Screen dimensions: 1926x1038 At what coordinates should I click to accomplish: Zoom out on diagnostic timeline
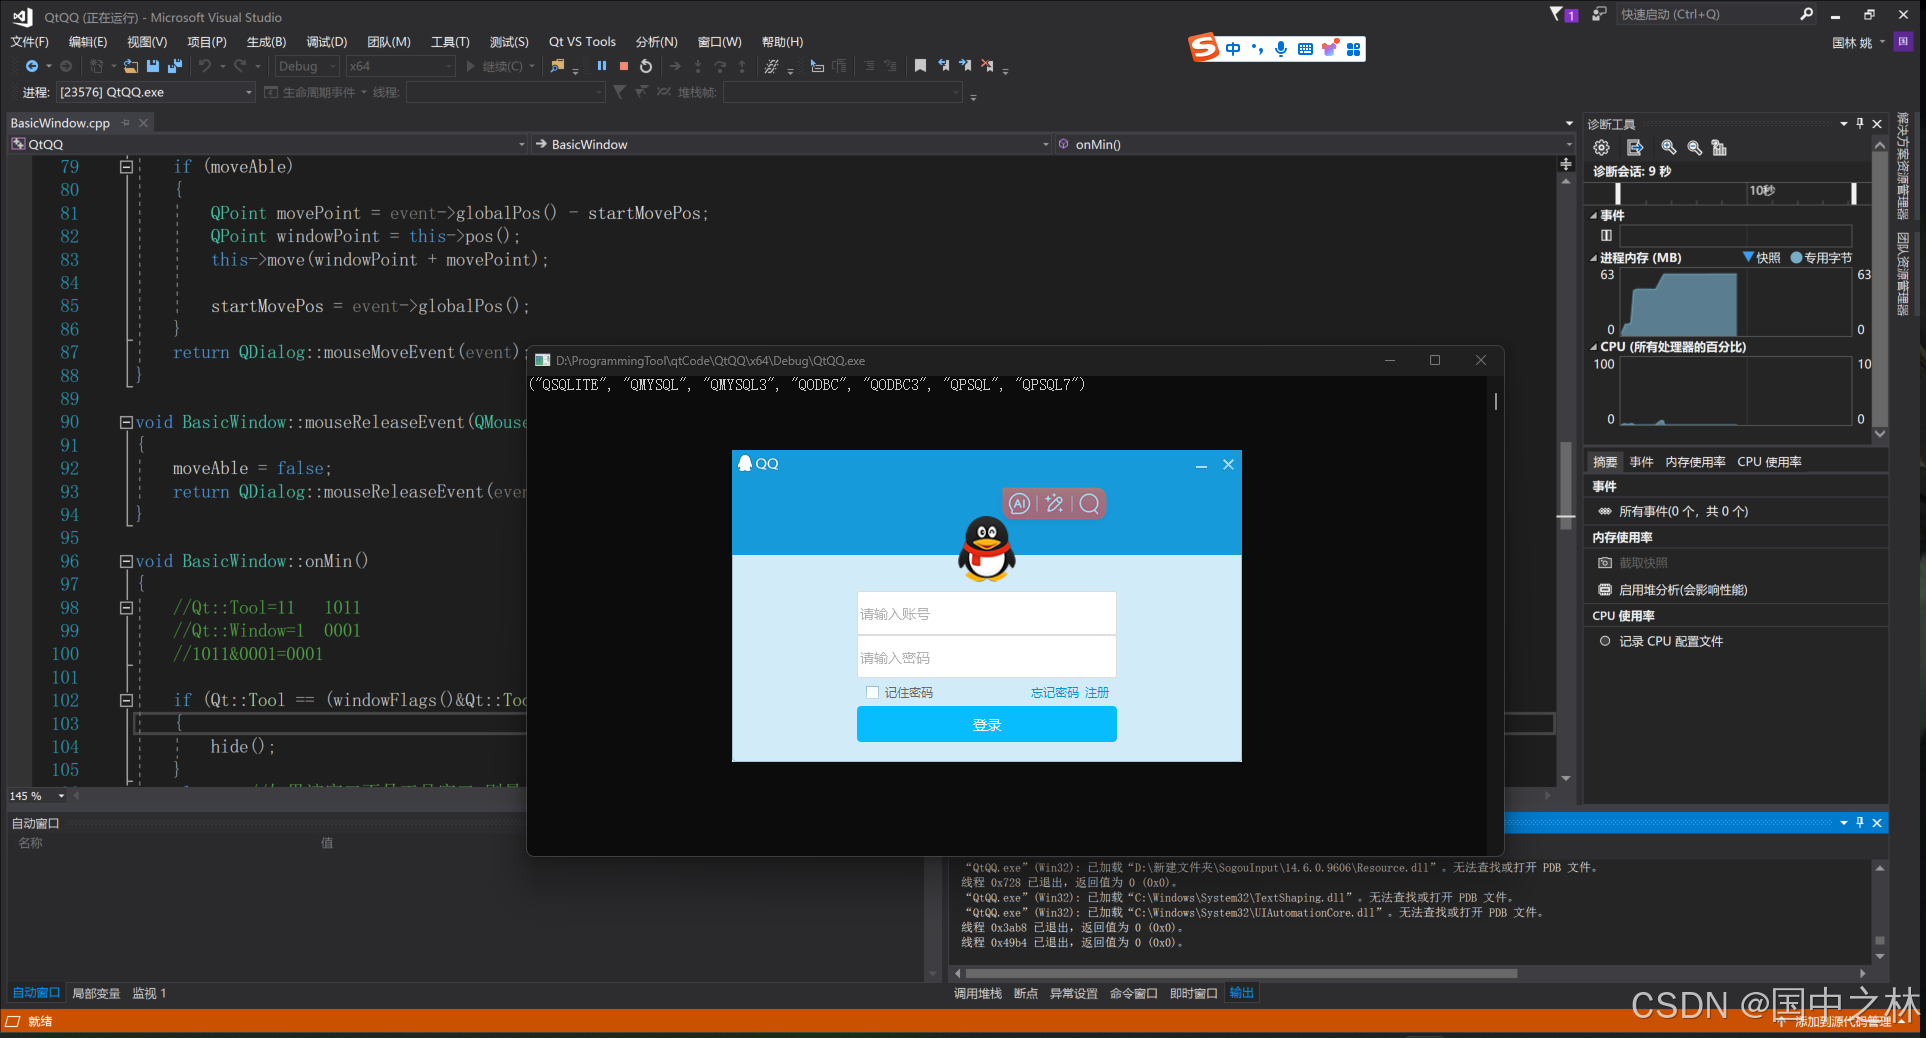click(1694, 147)
